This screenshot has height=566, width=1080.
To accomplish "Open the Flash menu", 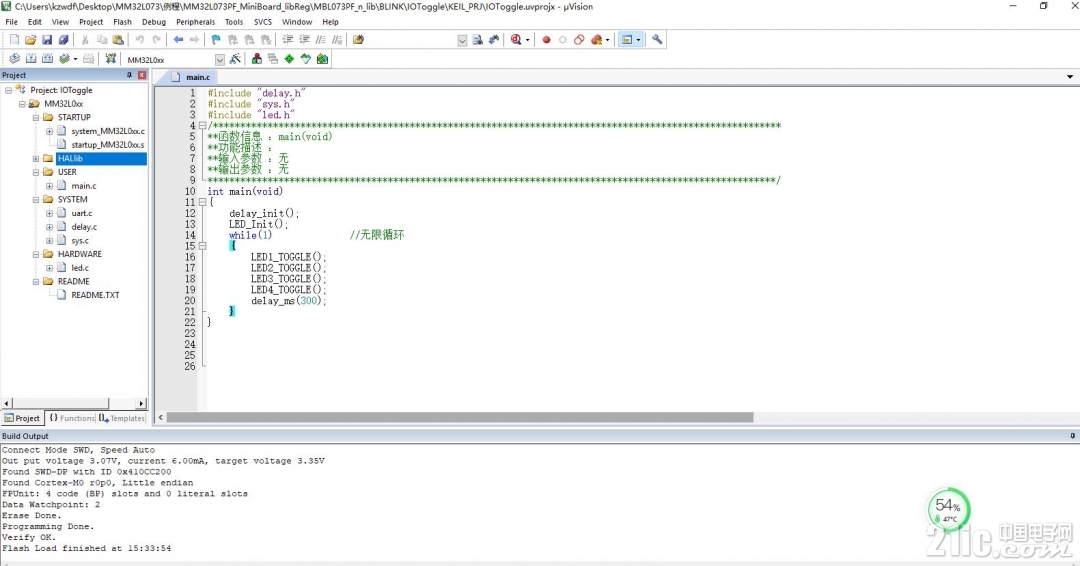I will coord(123,22).
